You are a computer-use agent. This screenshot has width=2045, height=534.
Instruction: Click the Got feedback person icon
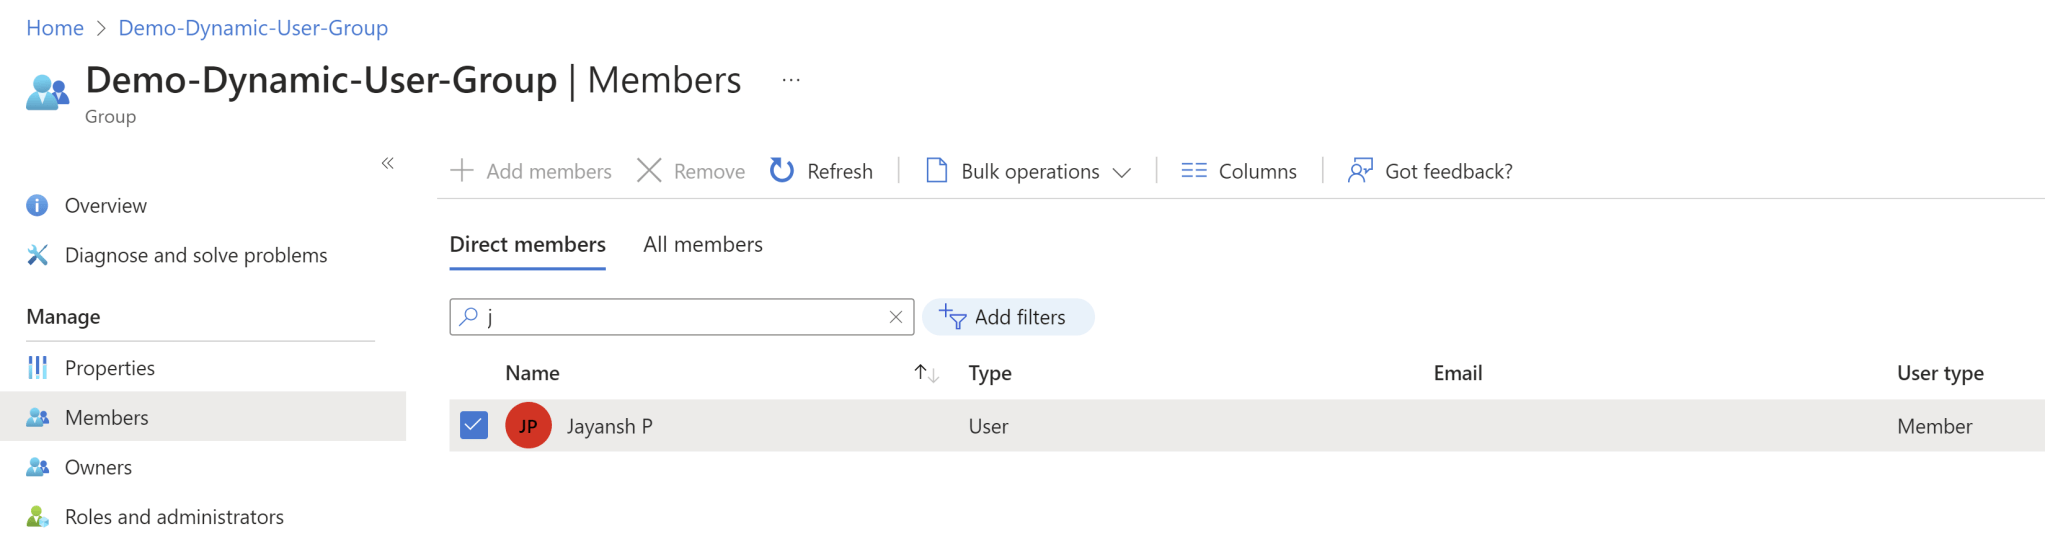click(1360, 171)
